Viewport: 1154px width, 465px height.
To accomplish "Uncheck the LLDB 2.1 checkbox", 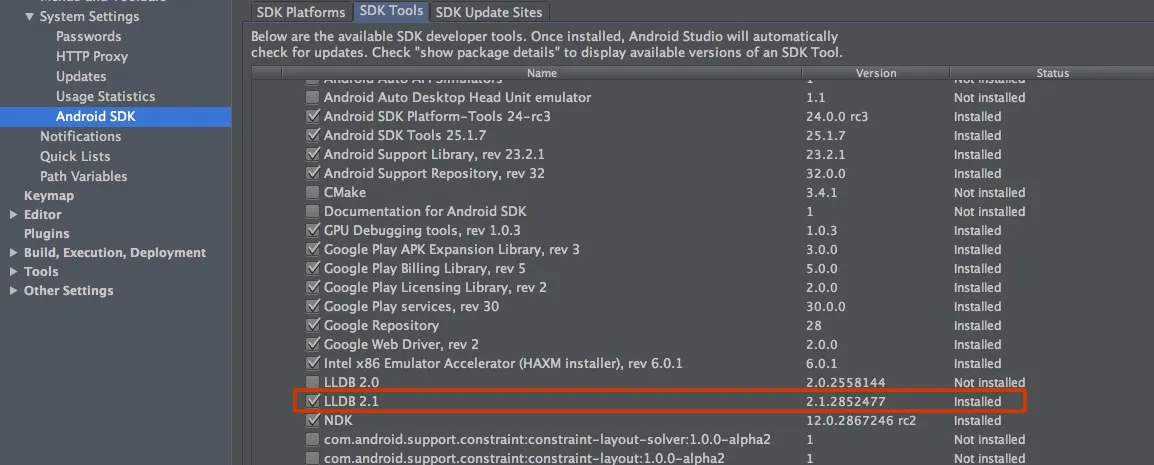I will 313,402.
